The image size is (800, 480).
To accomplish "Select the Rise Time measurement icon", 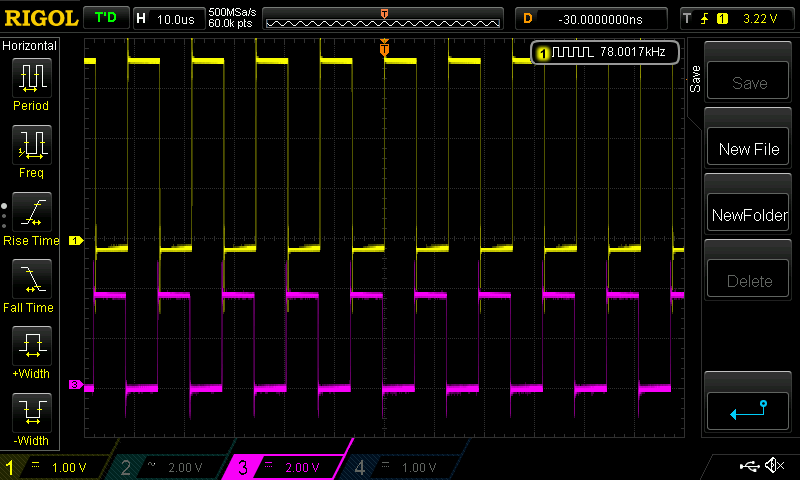I will [x=32, y=212].
